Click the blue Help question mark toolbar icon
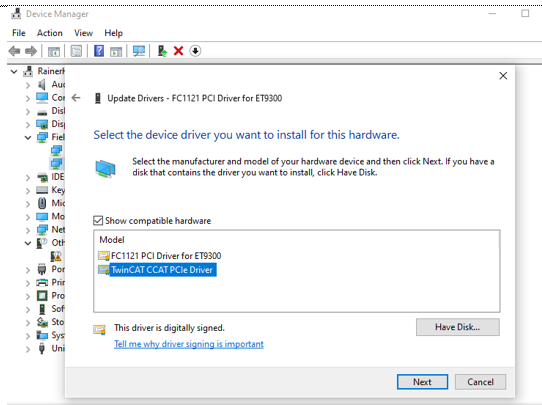Screen dimensions: 542x405 99,51
